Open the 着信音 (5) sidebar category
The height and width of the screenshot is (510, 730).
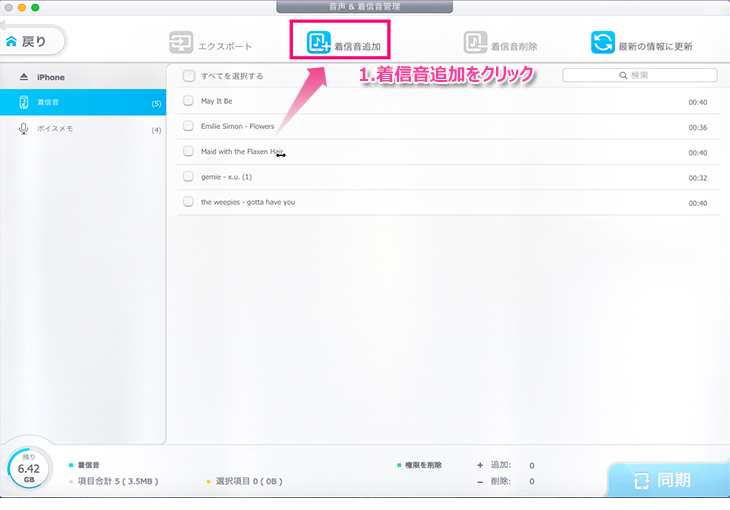(x=83, y=102)
